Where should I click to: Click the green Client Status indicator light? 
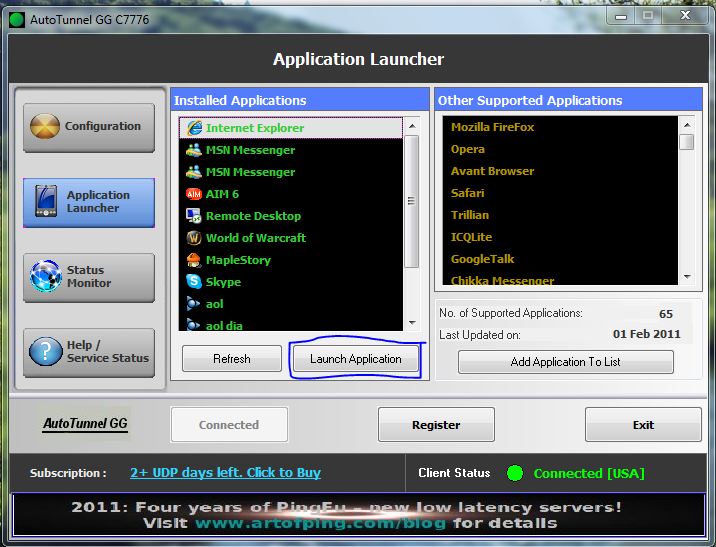515,473
